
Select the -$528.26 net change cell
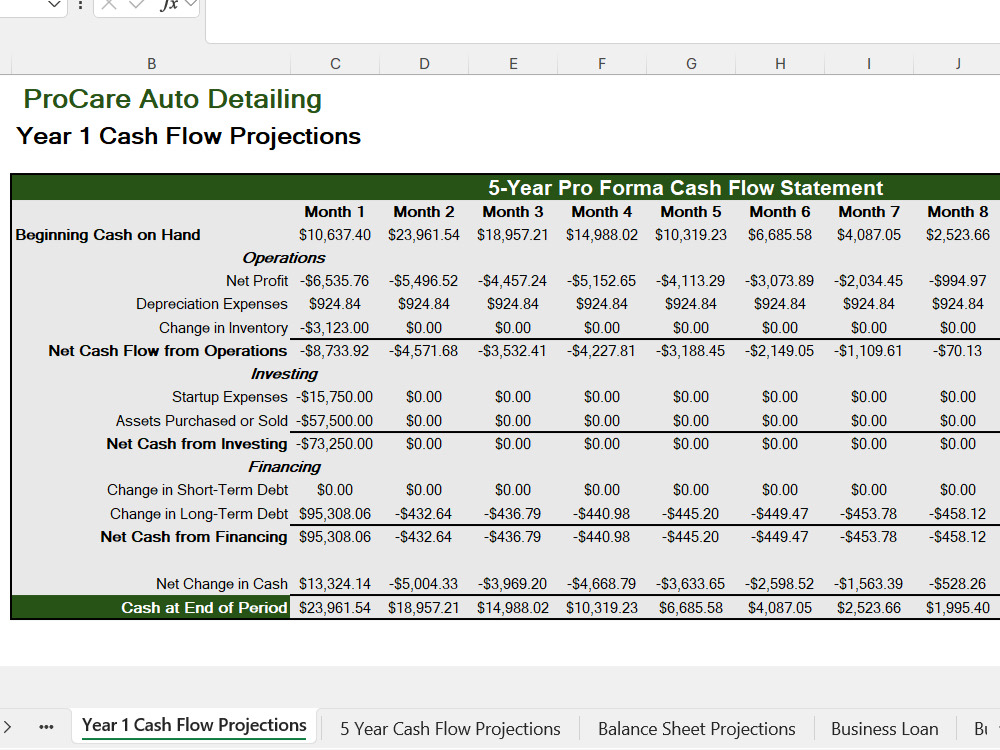[x=958, y=584]
